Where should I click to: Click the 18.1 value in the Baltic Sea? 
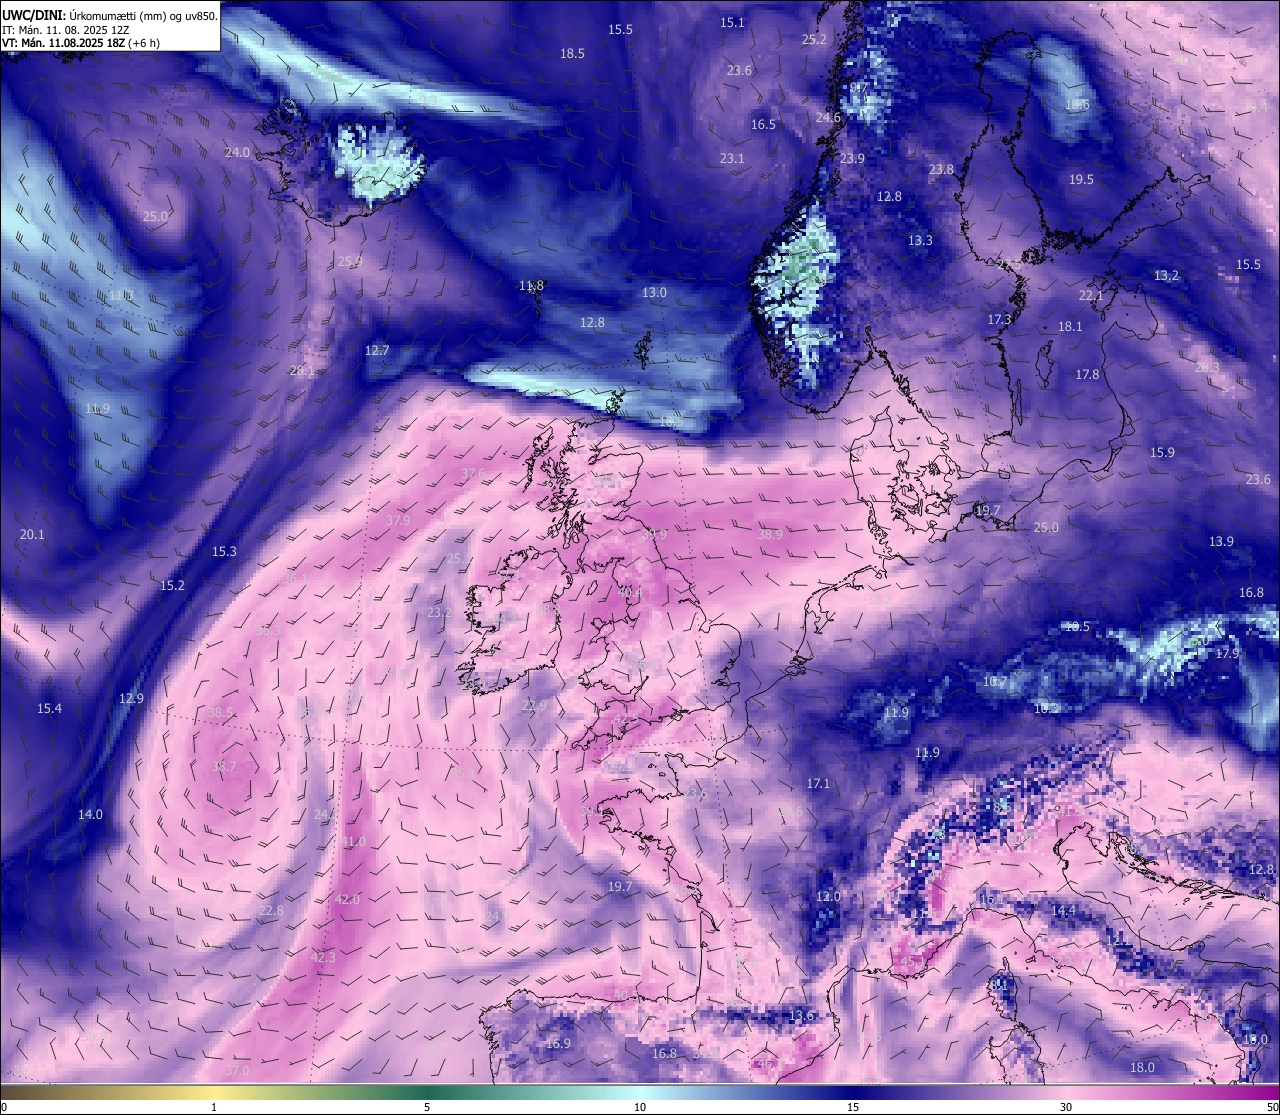tap(1070, 327)
